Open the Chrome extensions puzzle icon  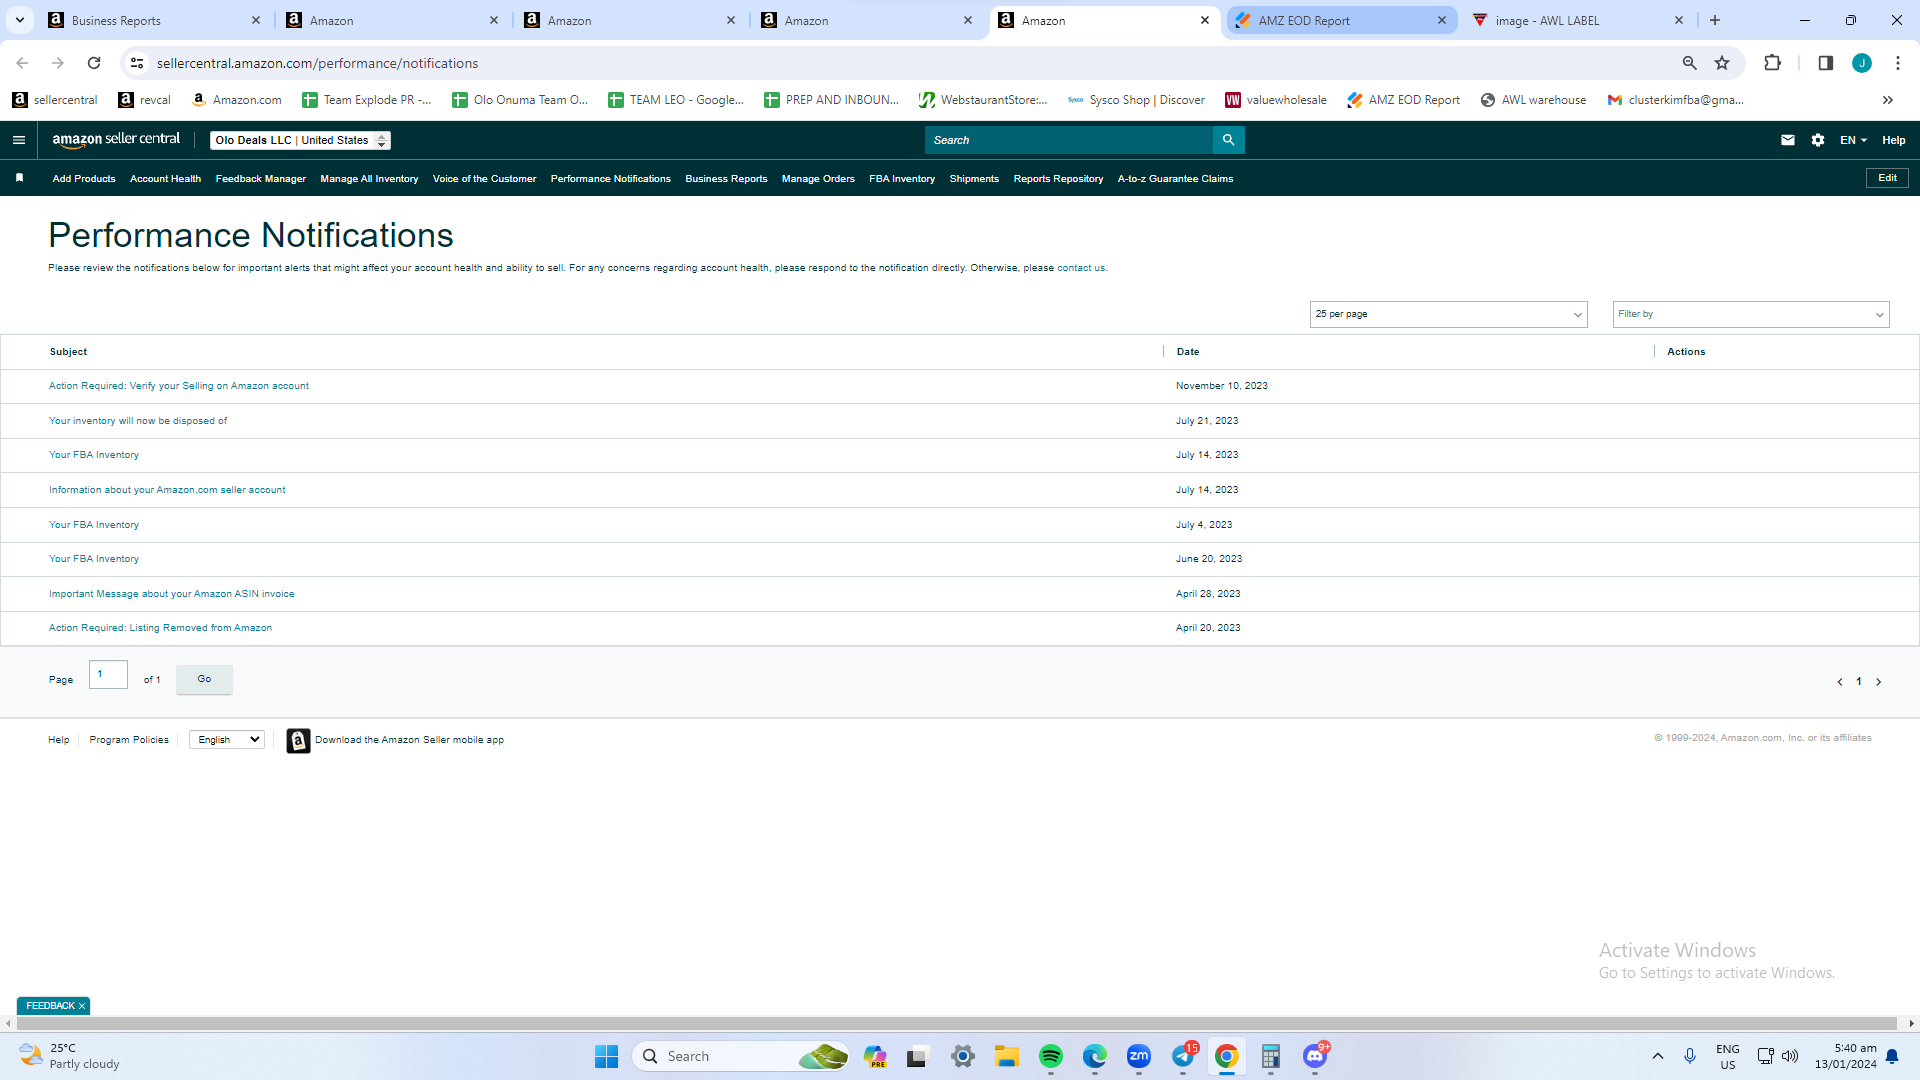pyautogui.click(x=1772, y=63)
